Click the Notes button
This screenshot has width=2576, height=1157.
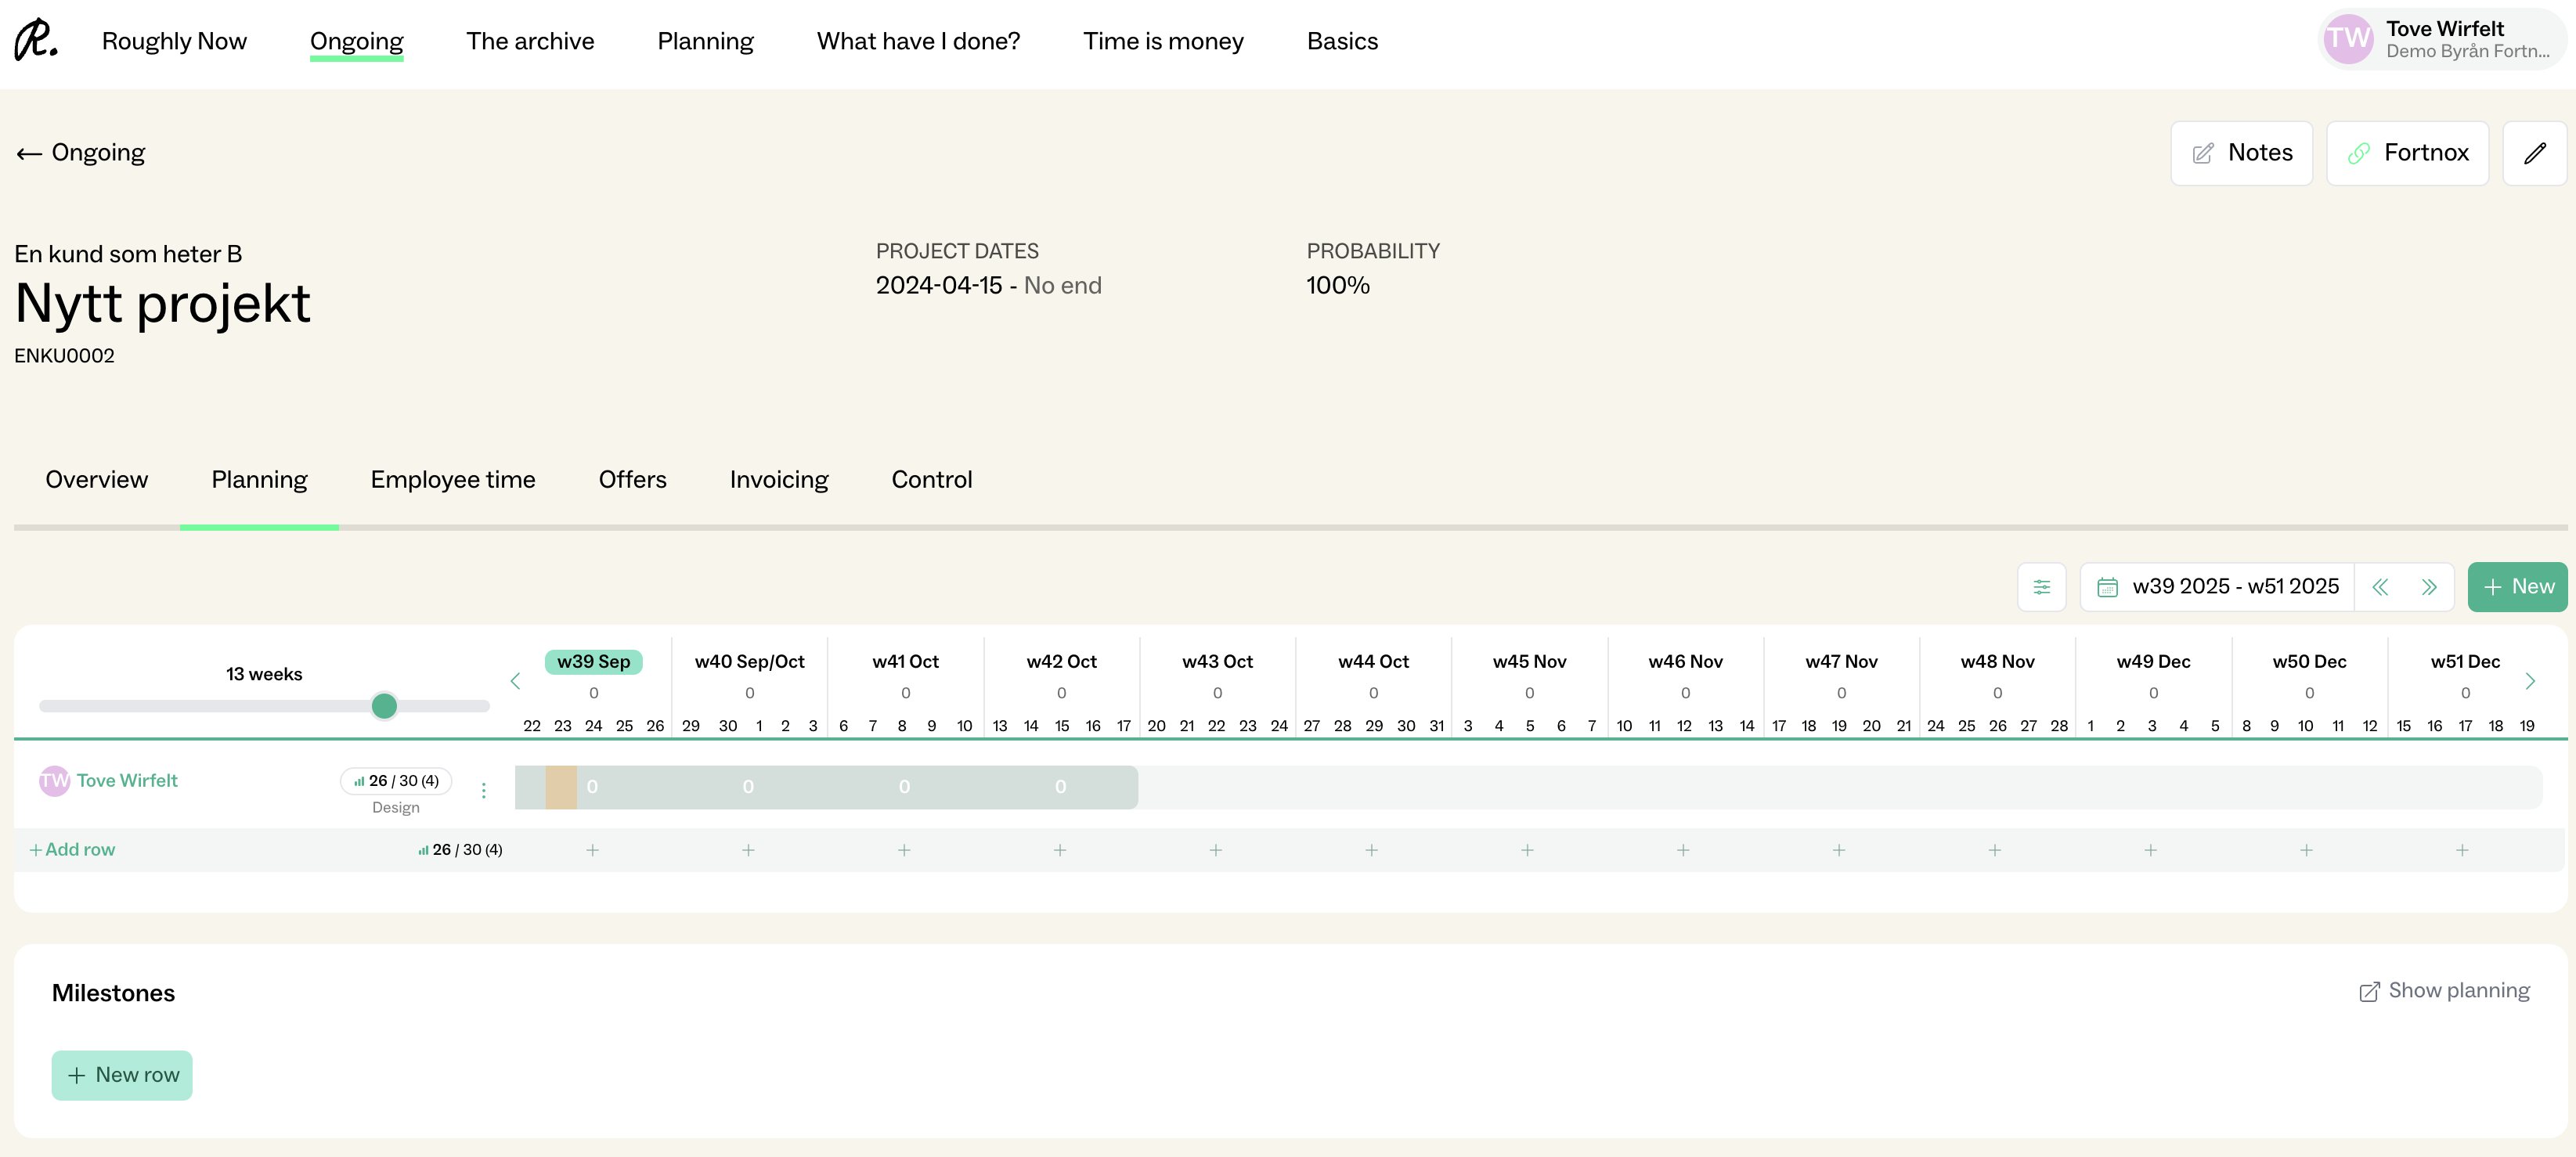coord(2241,153)
